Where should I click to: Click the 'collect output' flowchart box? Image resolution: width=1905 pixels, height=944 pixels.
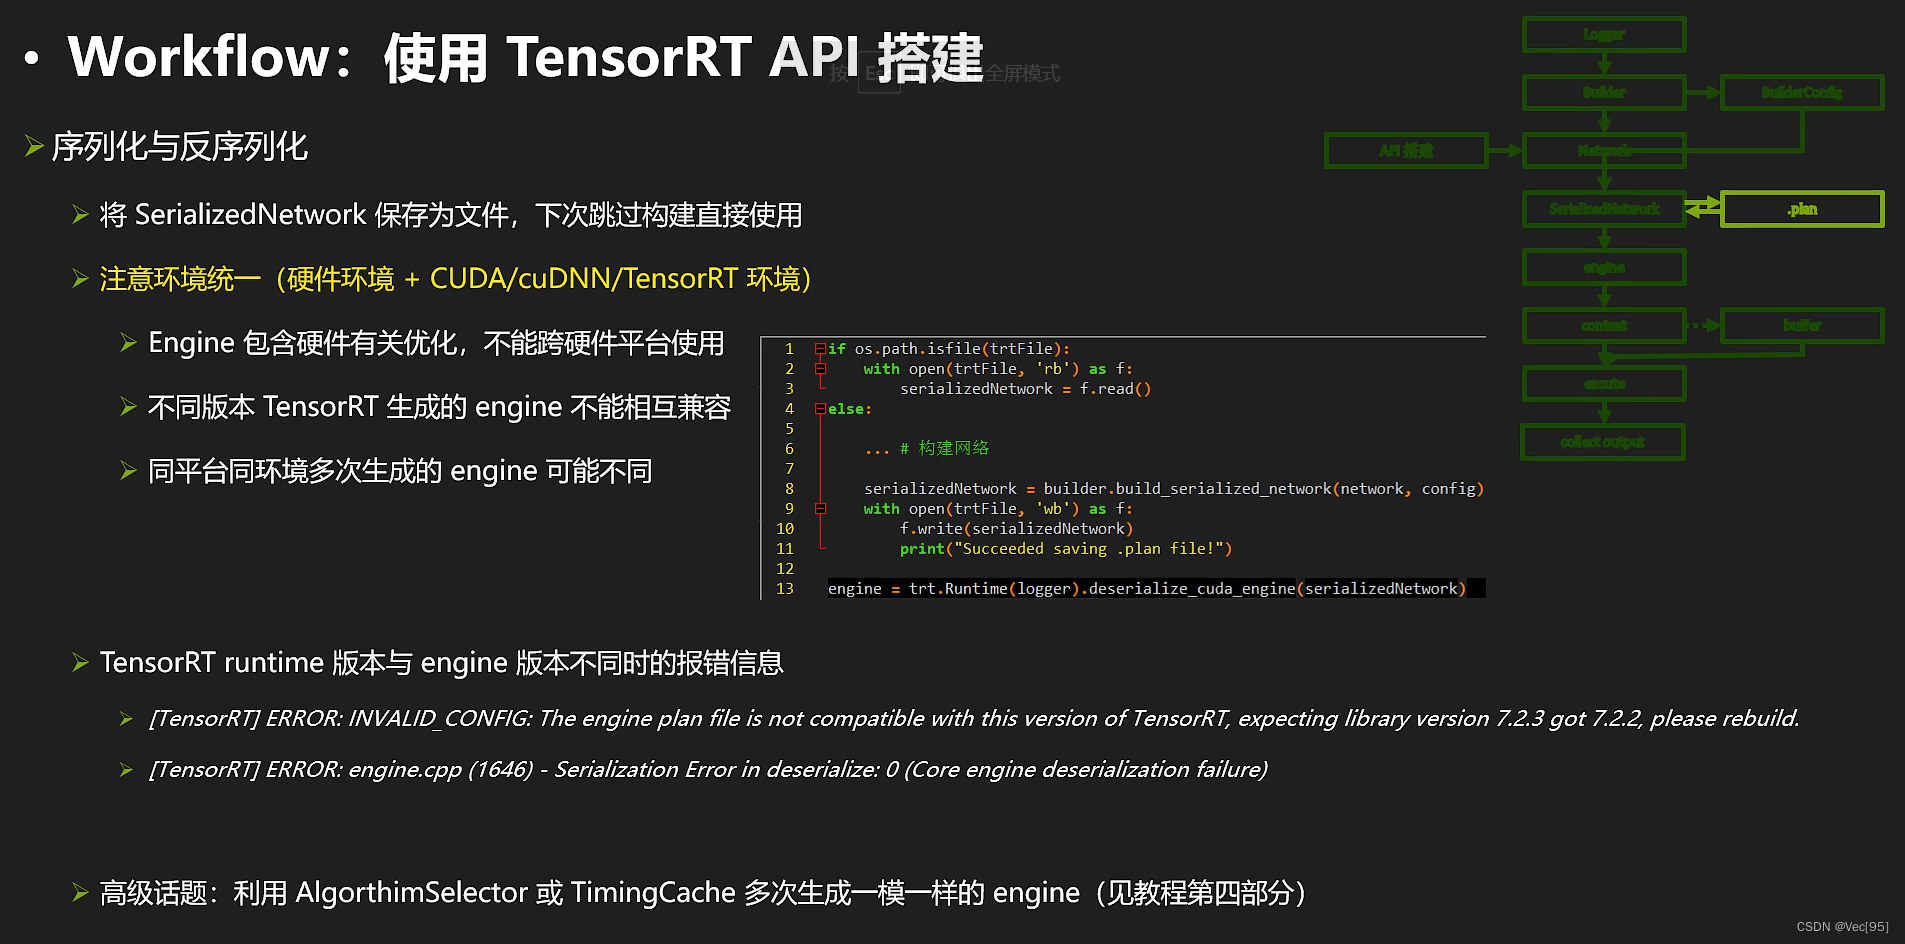click(1603, 442)
